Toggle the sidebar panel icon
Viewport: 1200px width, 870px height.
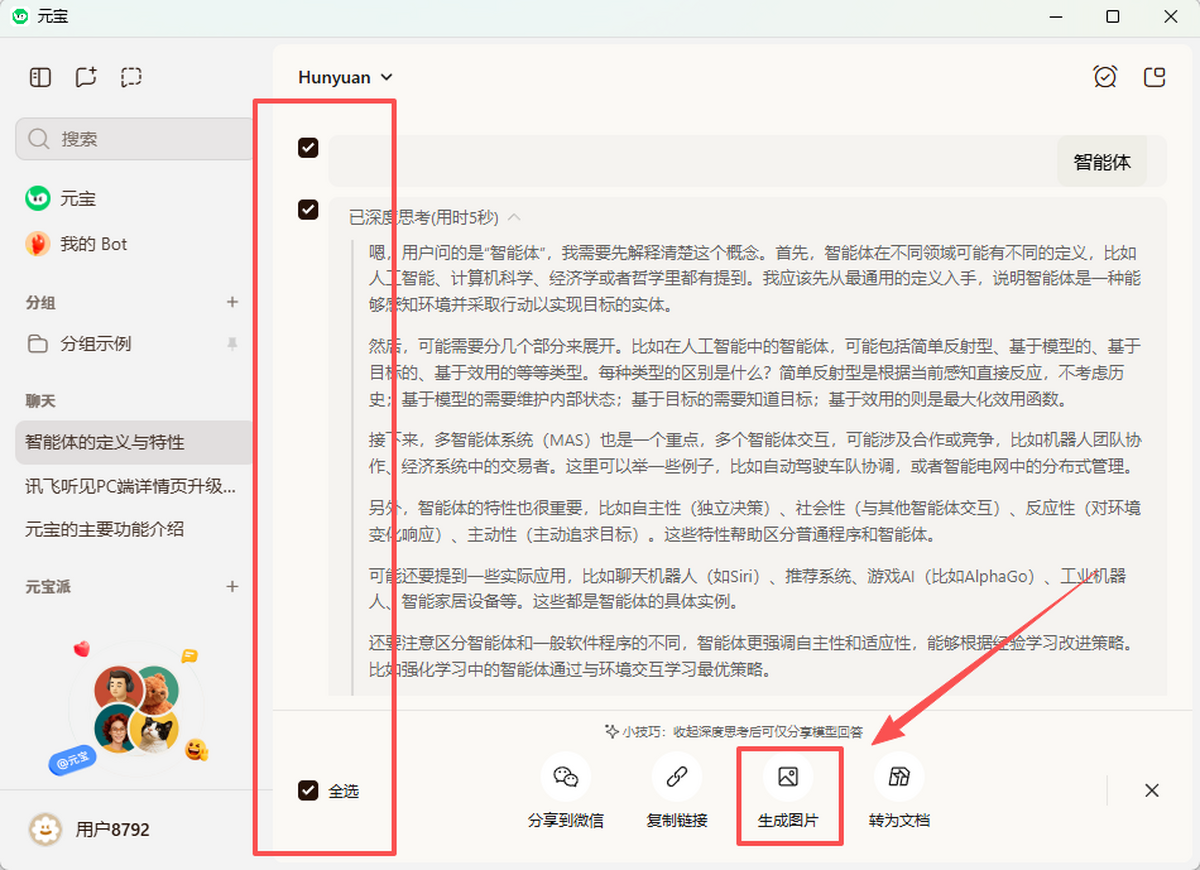(40, 77)
